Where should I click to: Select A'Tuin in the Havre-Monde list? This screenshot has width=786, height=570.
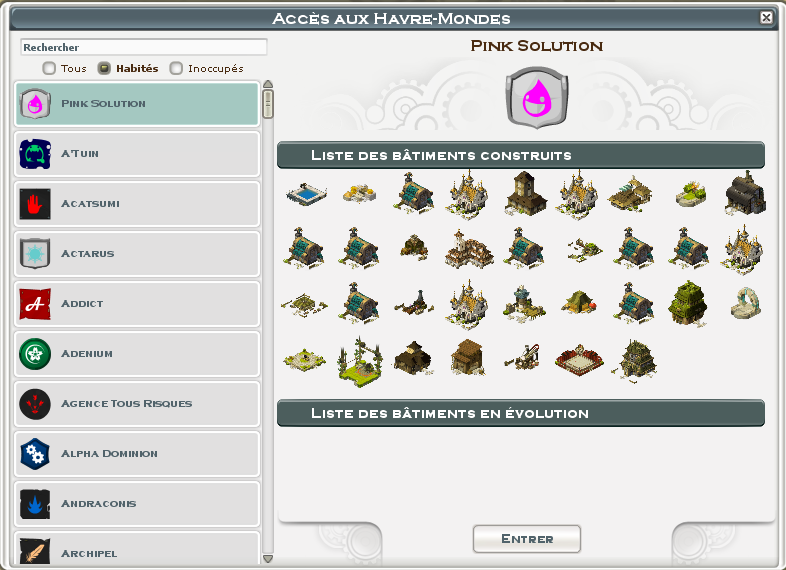pyautogui.click(x=137, y=154)
